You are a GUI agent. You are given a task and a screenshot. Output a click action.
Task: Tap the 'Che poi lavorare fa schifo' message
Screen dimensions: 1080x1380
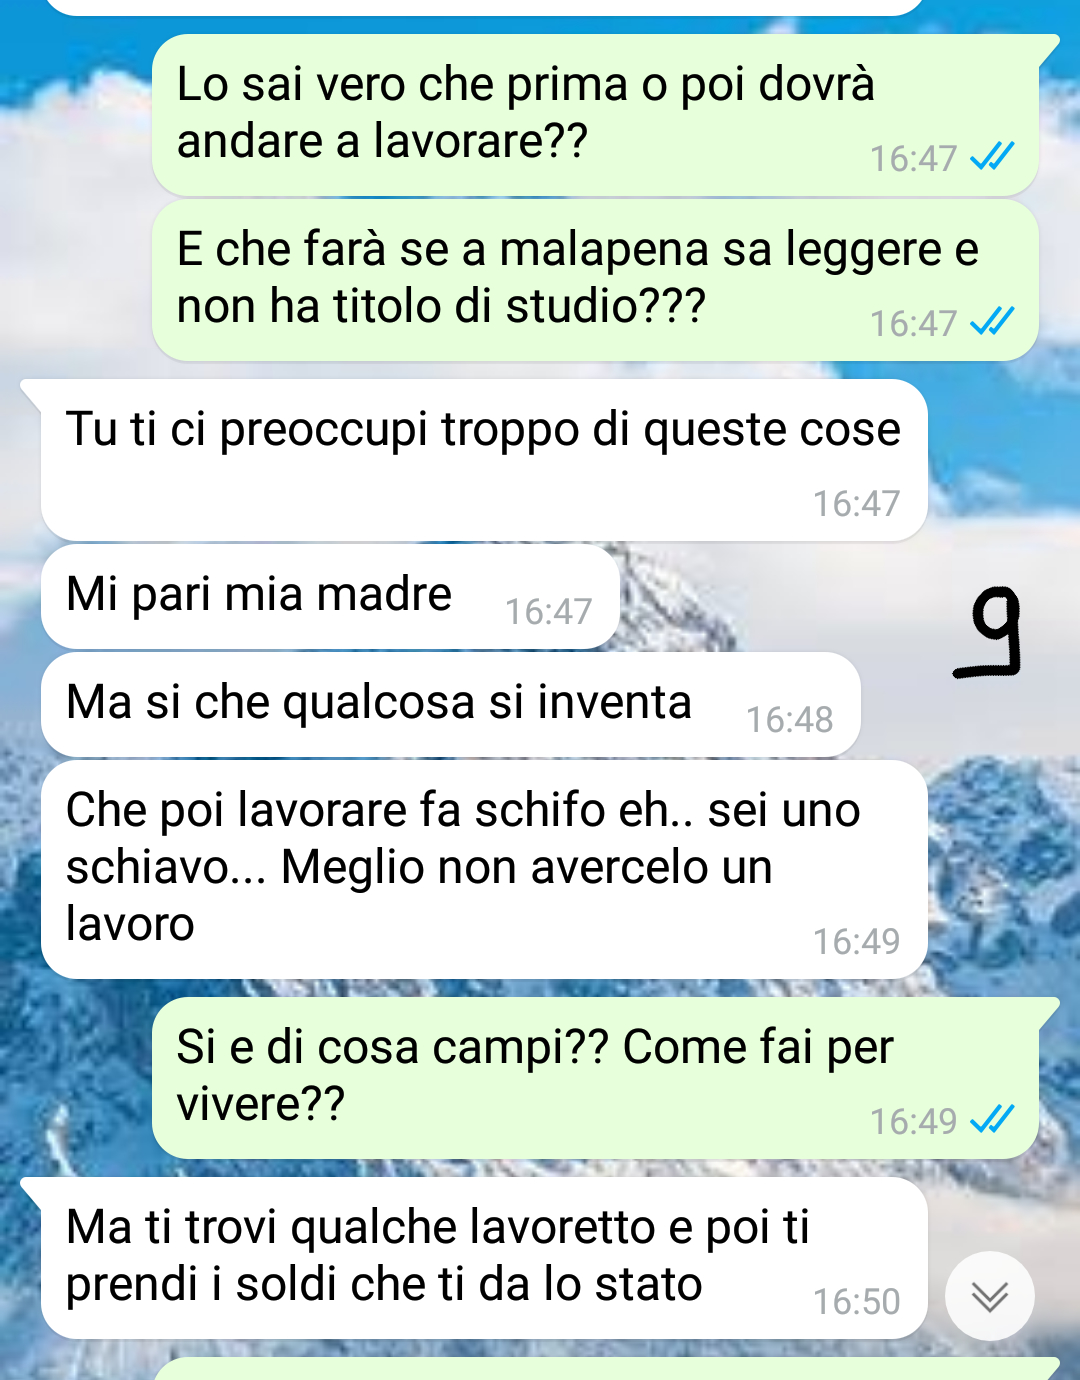coord(484,869)
